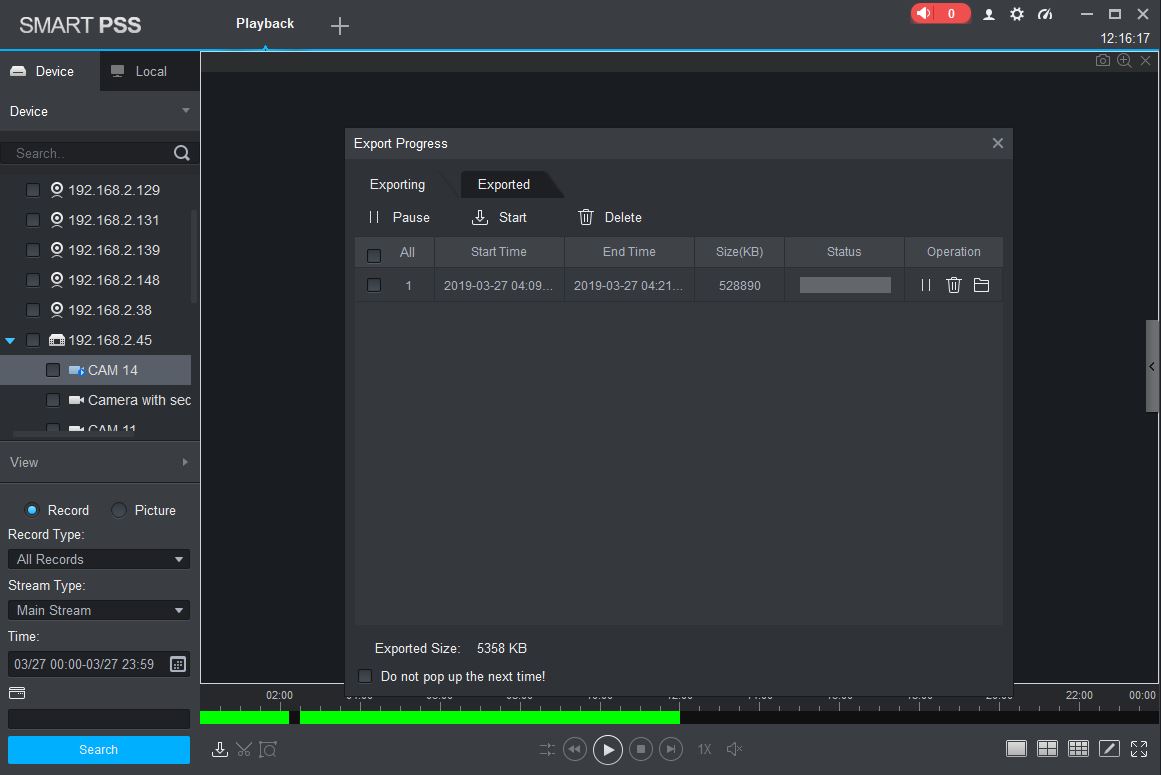Click the record card icon below Time
The height and width of the screenshot is (775, 1161).
(x=17, y=693)
